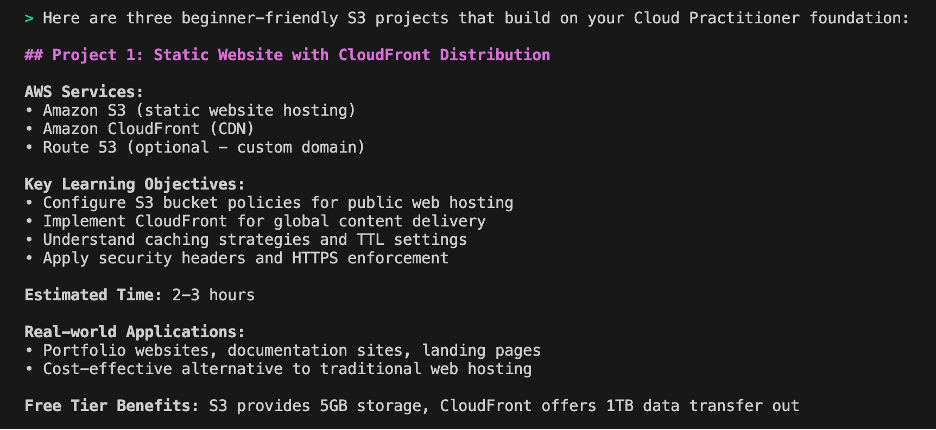Select the Estimated Time label
This screenshot has height=430, width=936.
[x=93, y=295]
